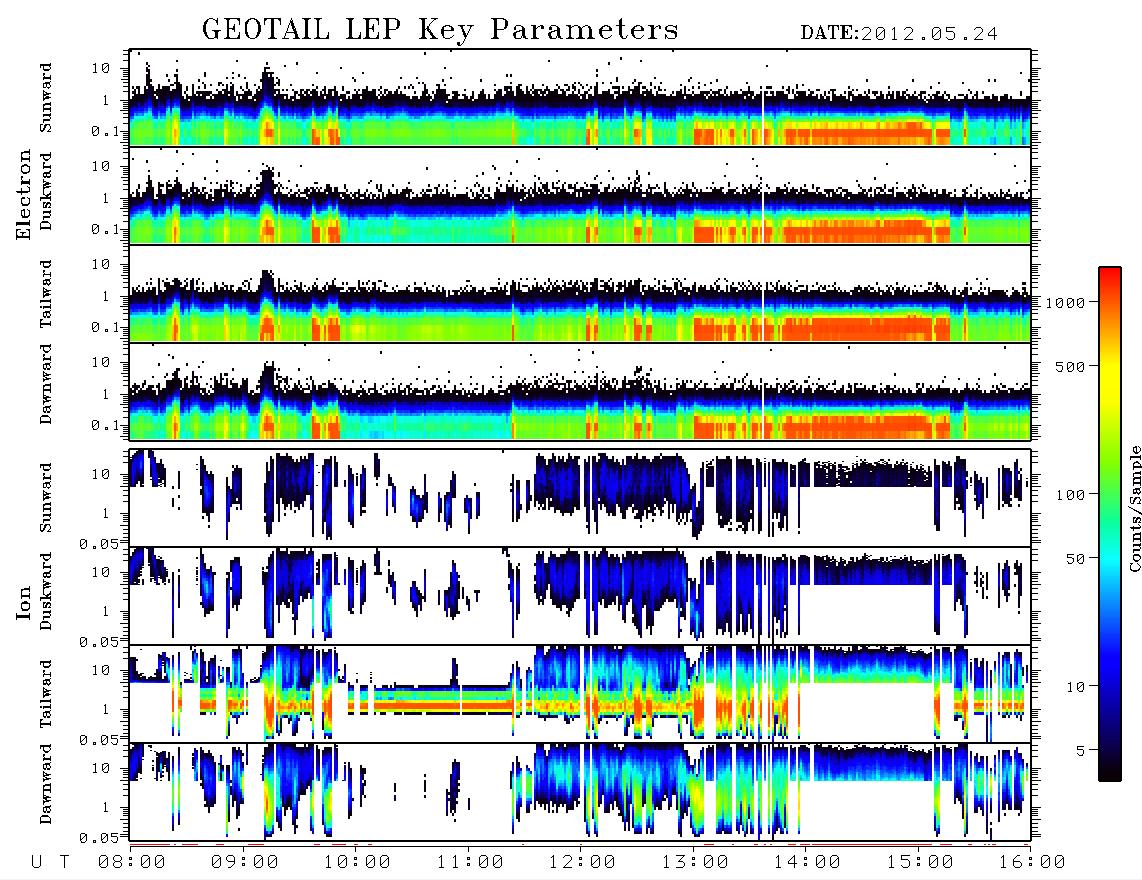Click the 14:00 time axis label
Viewport: 1142px width, 880px height.
[807, 863]
